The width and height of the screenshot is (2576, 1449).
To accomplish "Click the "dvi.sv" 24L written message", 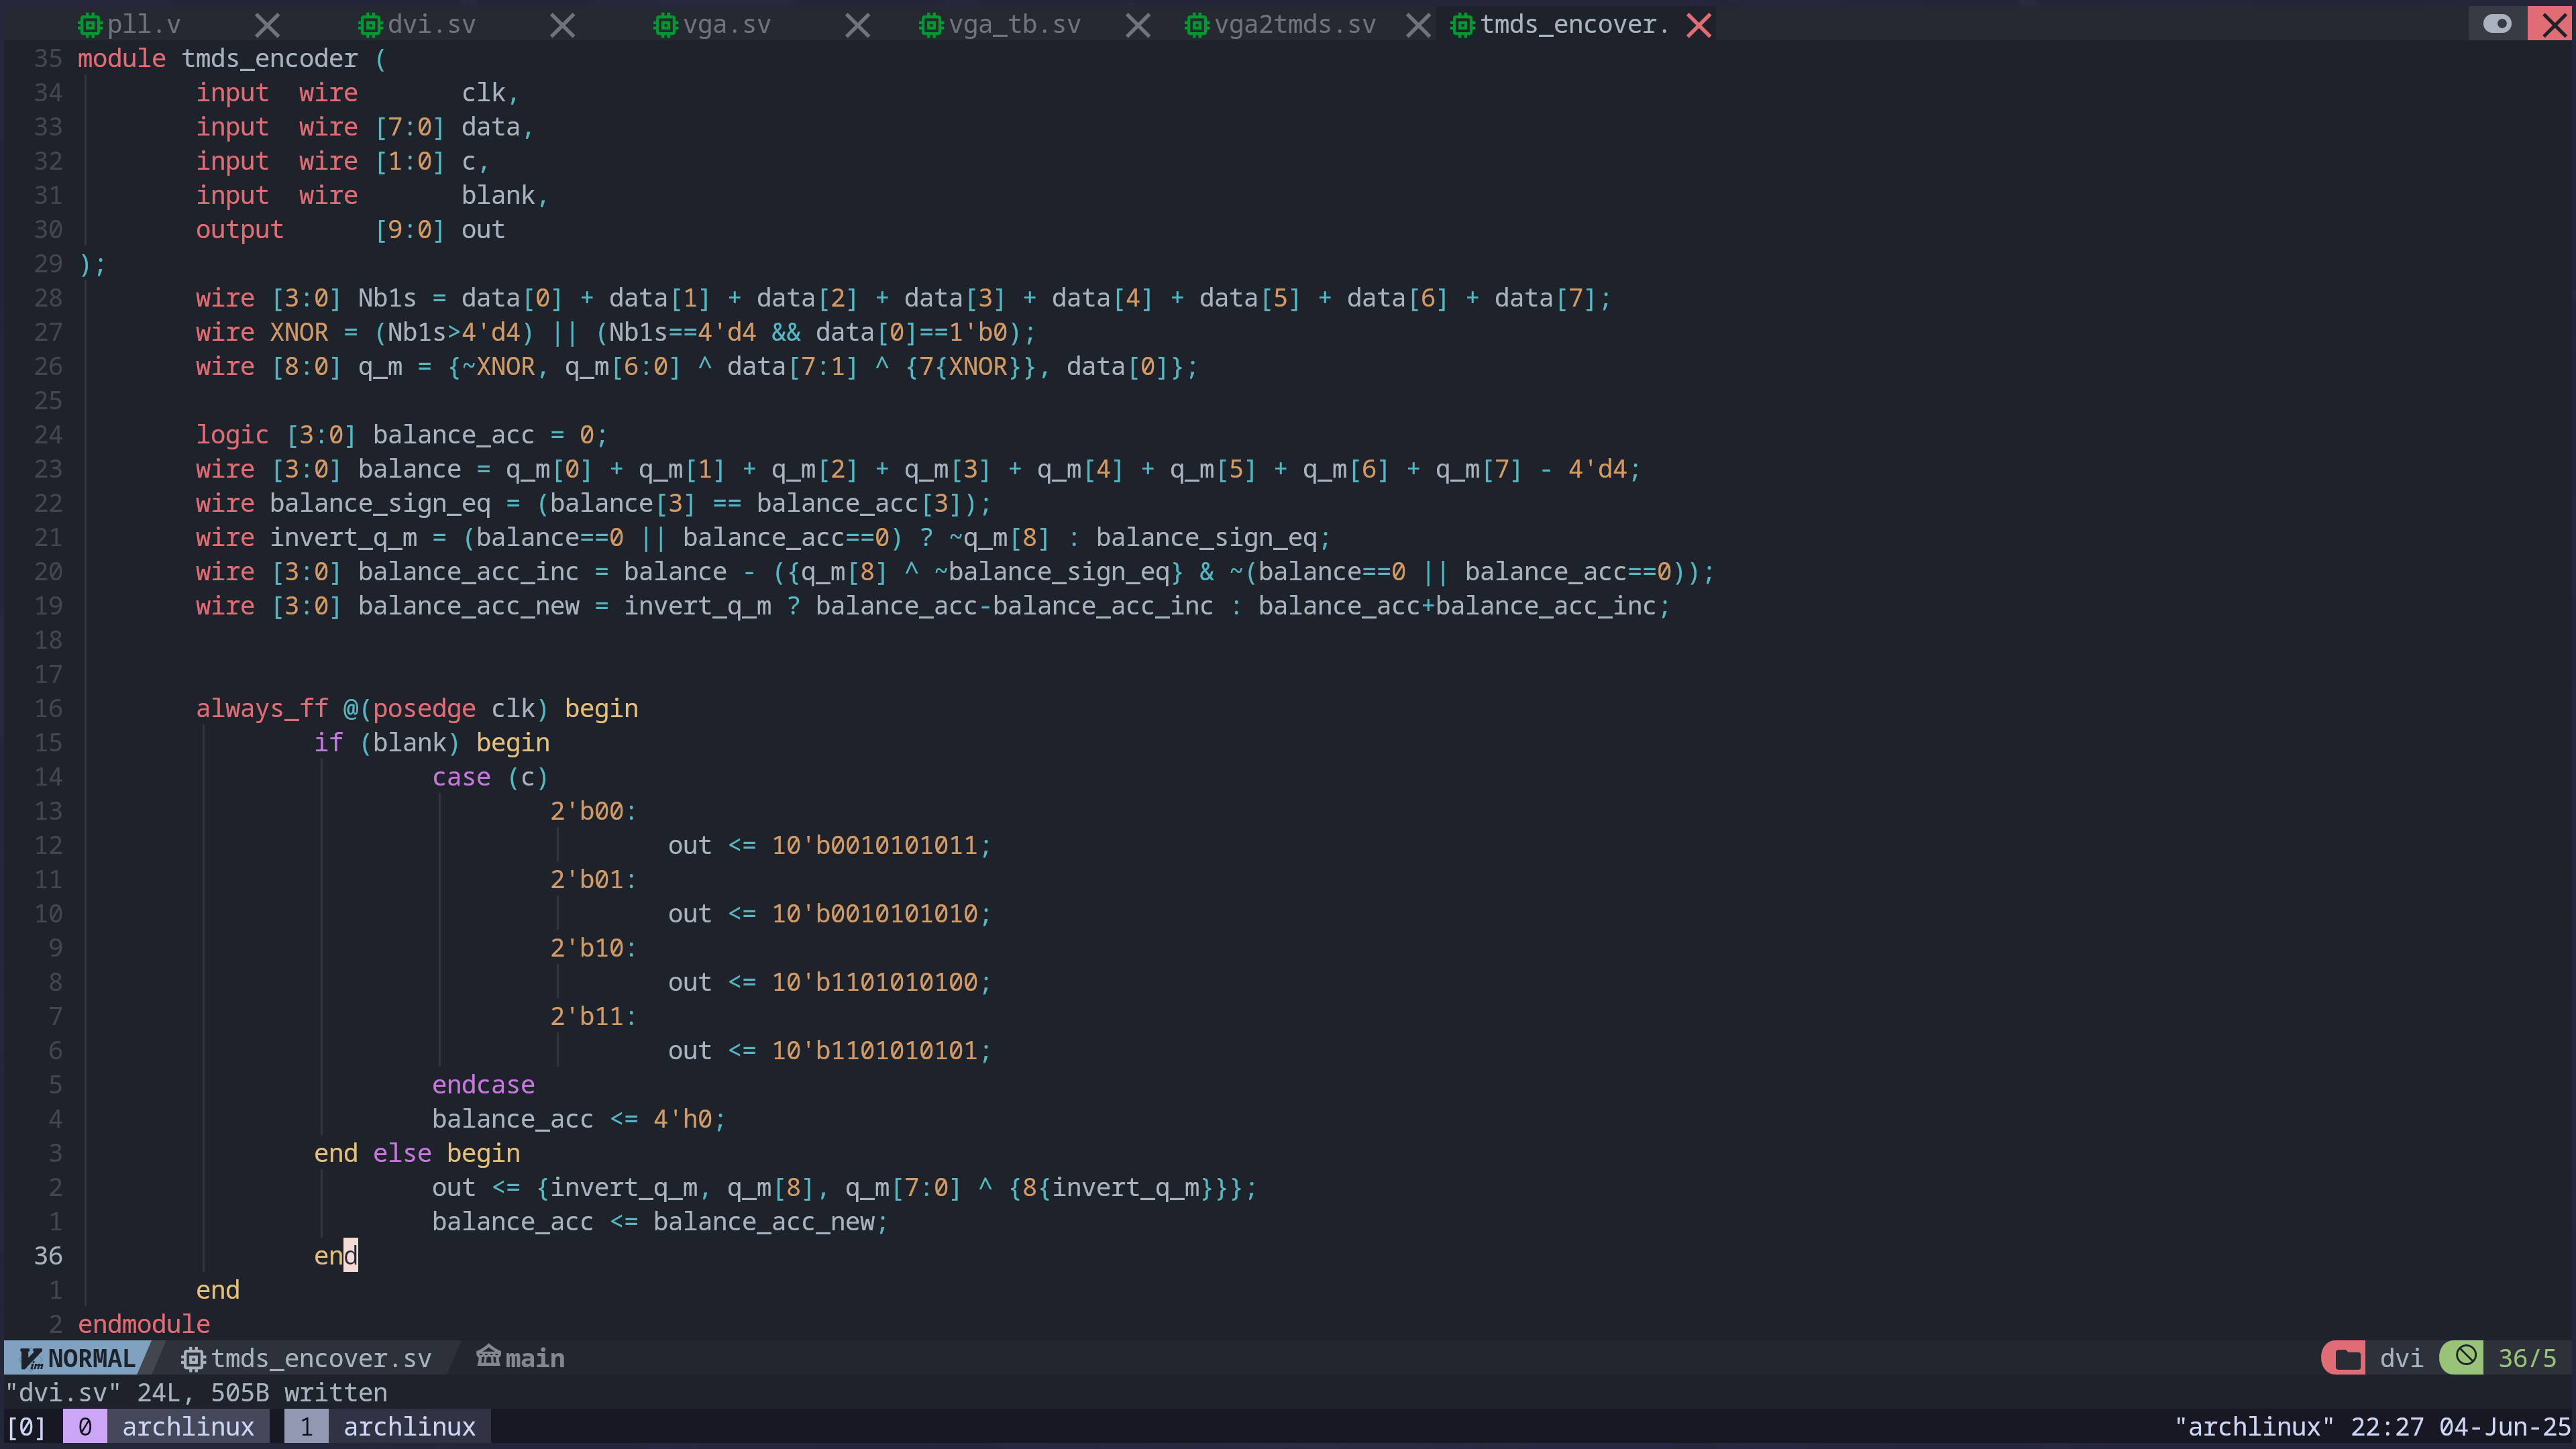I will click(196, 1392).
